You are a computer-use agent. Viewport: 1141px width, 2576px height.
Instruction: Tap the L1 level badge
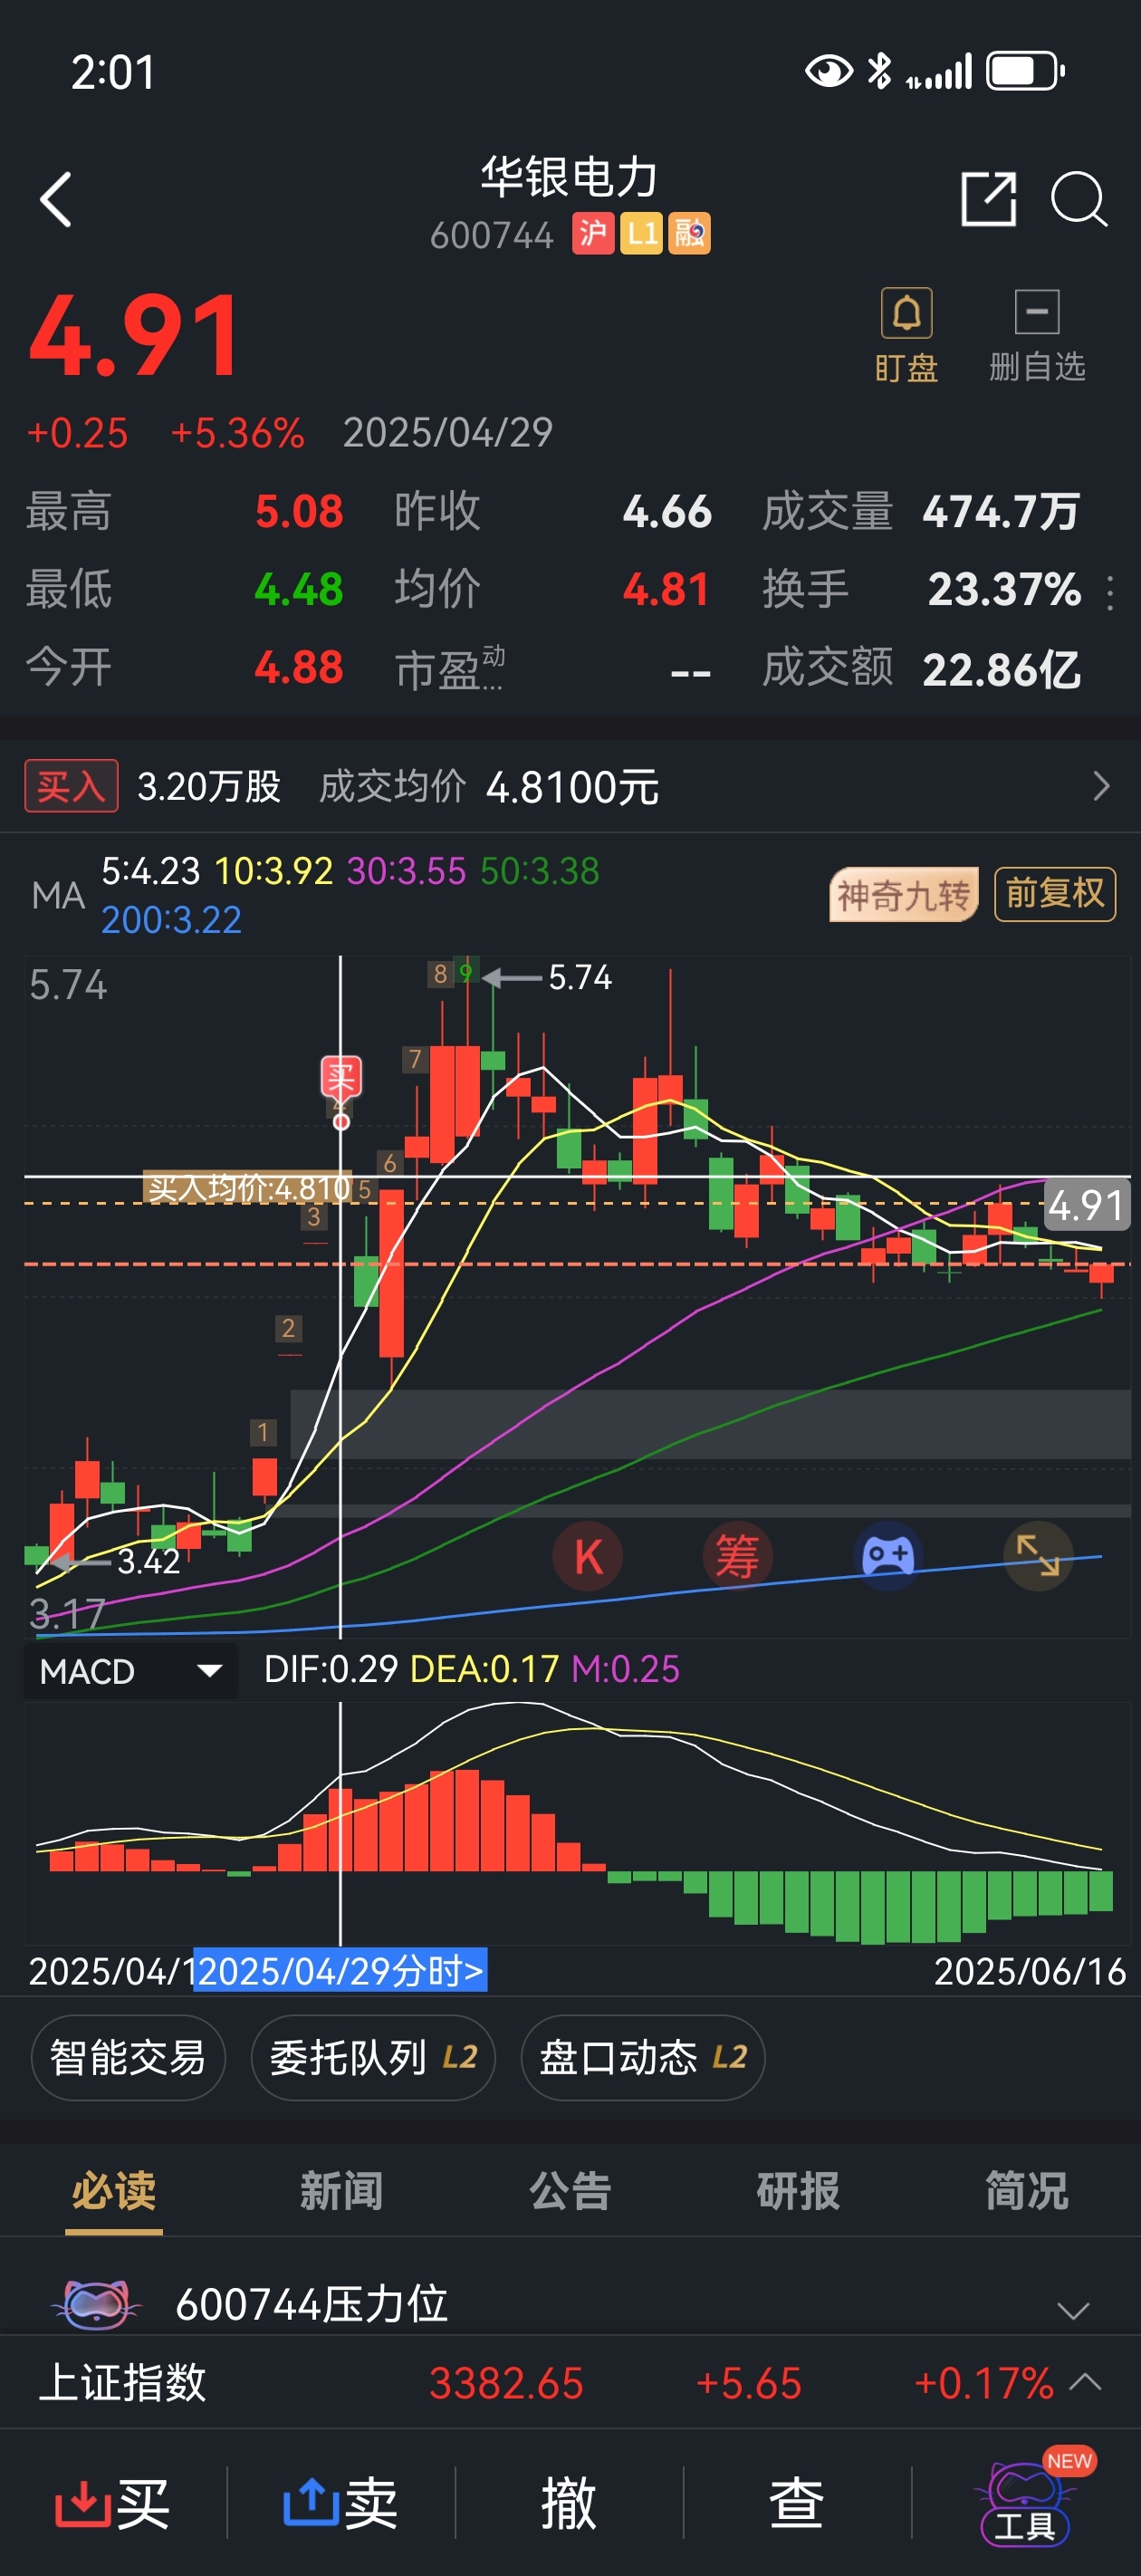tap(641, 234)
